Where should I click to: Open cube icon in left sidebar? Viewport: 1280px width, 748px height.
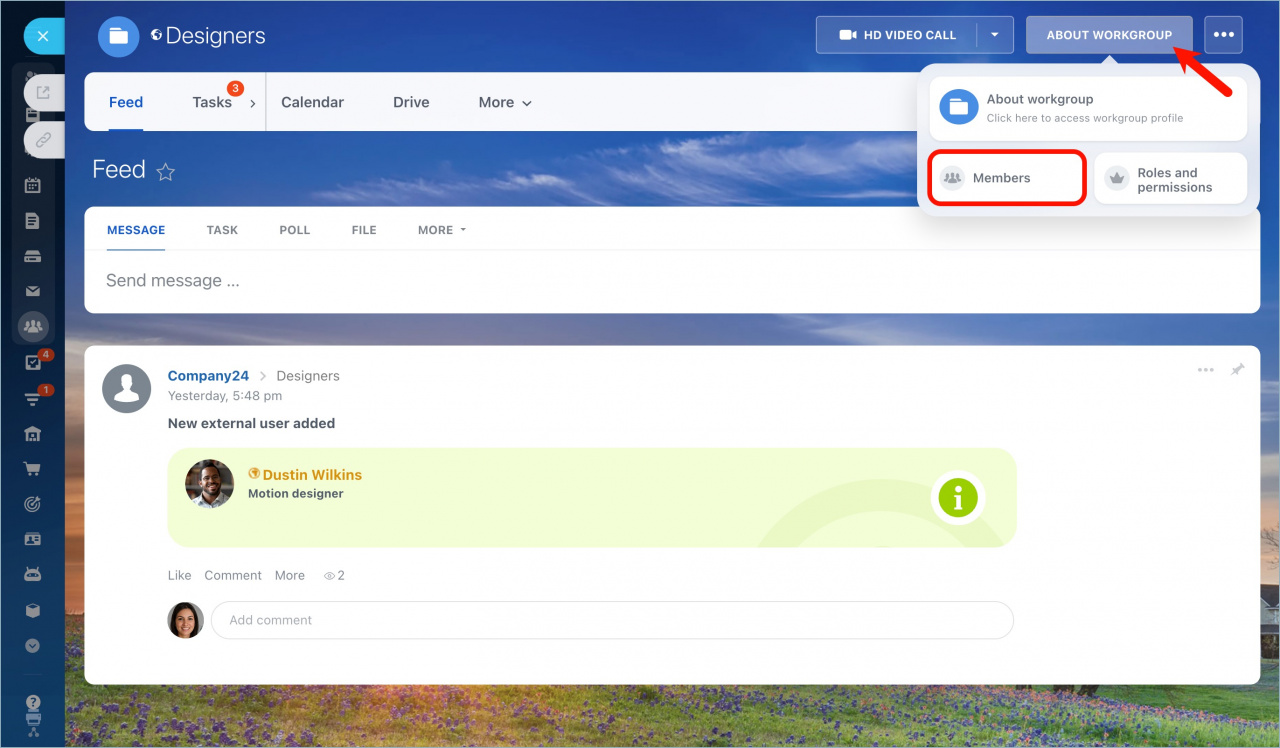coord(32,610)
